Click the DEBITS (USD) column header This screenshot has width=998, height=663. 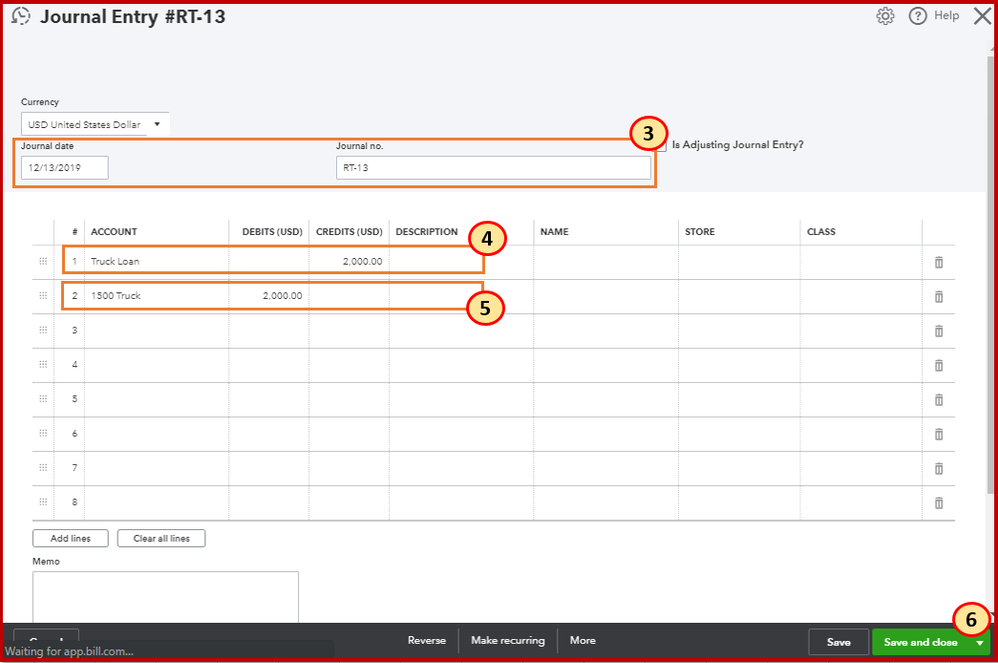click(x=272, y=232)
